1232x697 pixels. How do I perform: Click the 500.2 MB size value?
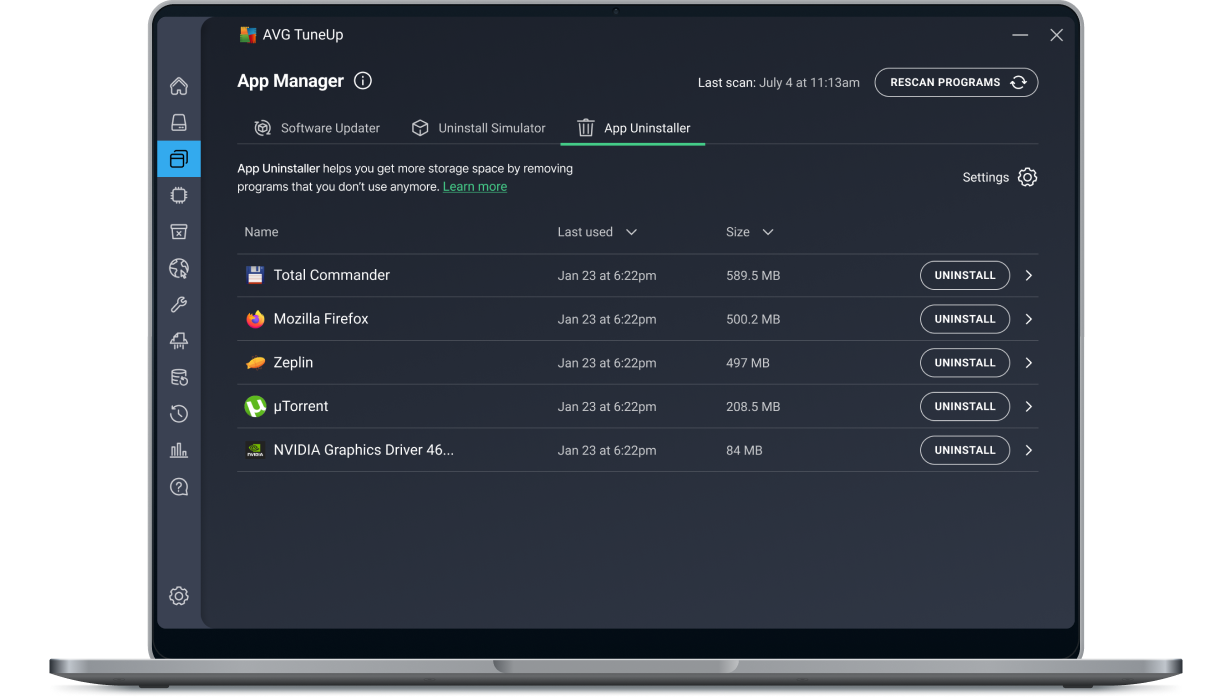753,319
